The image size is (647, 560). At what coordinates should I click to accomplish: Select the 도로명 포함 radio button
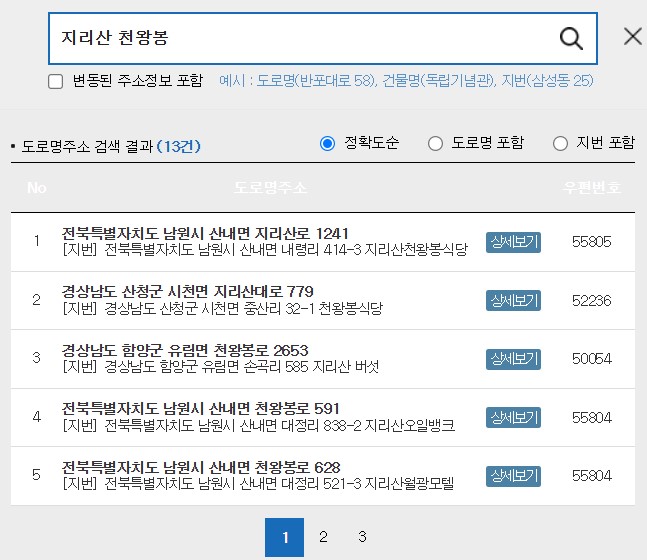[435, 144]
